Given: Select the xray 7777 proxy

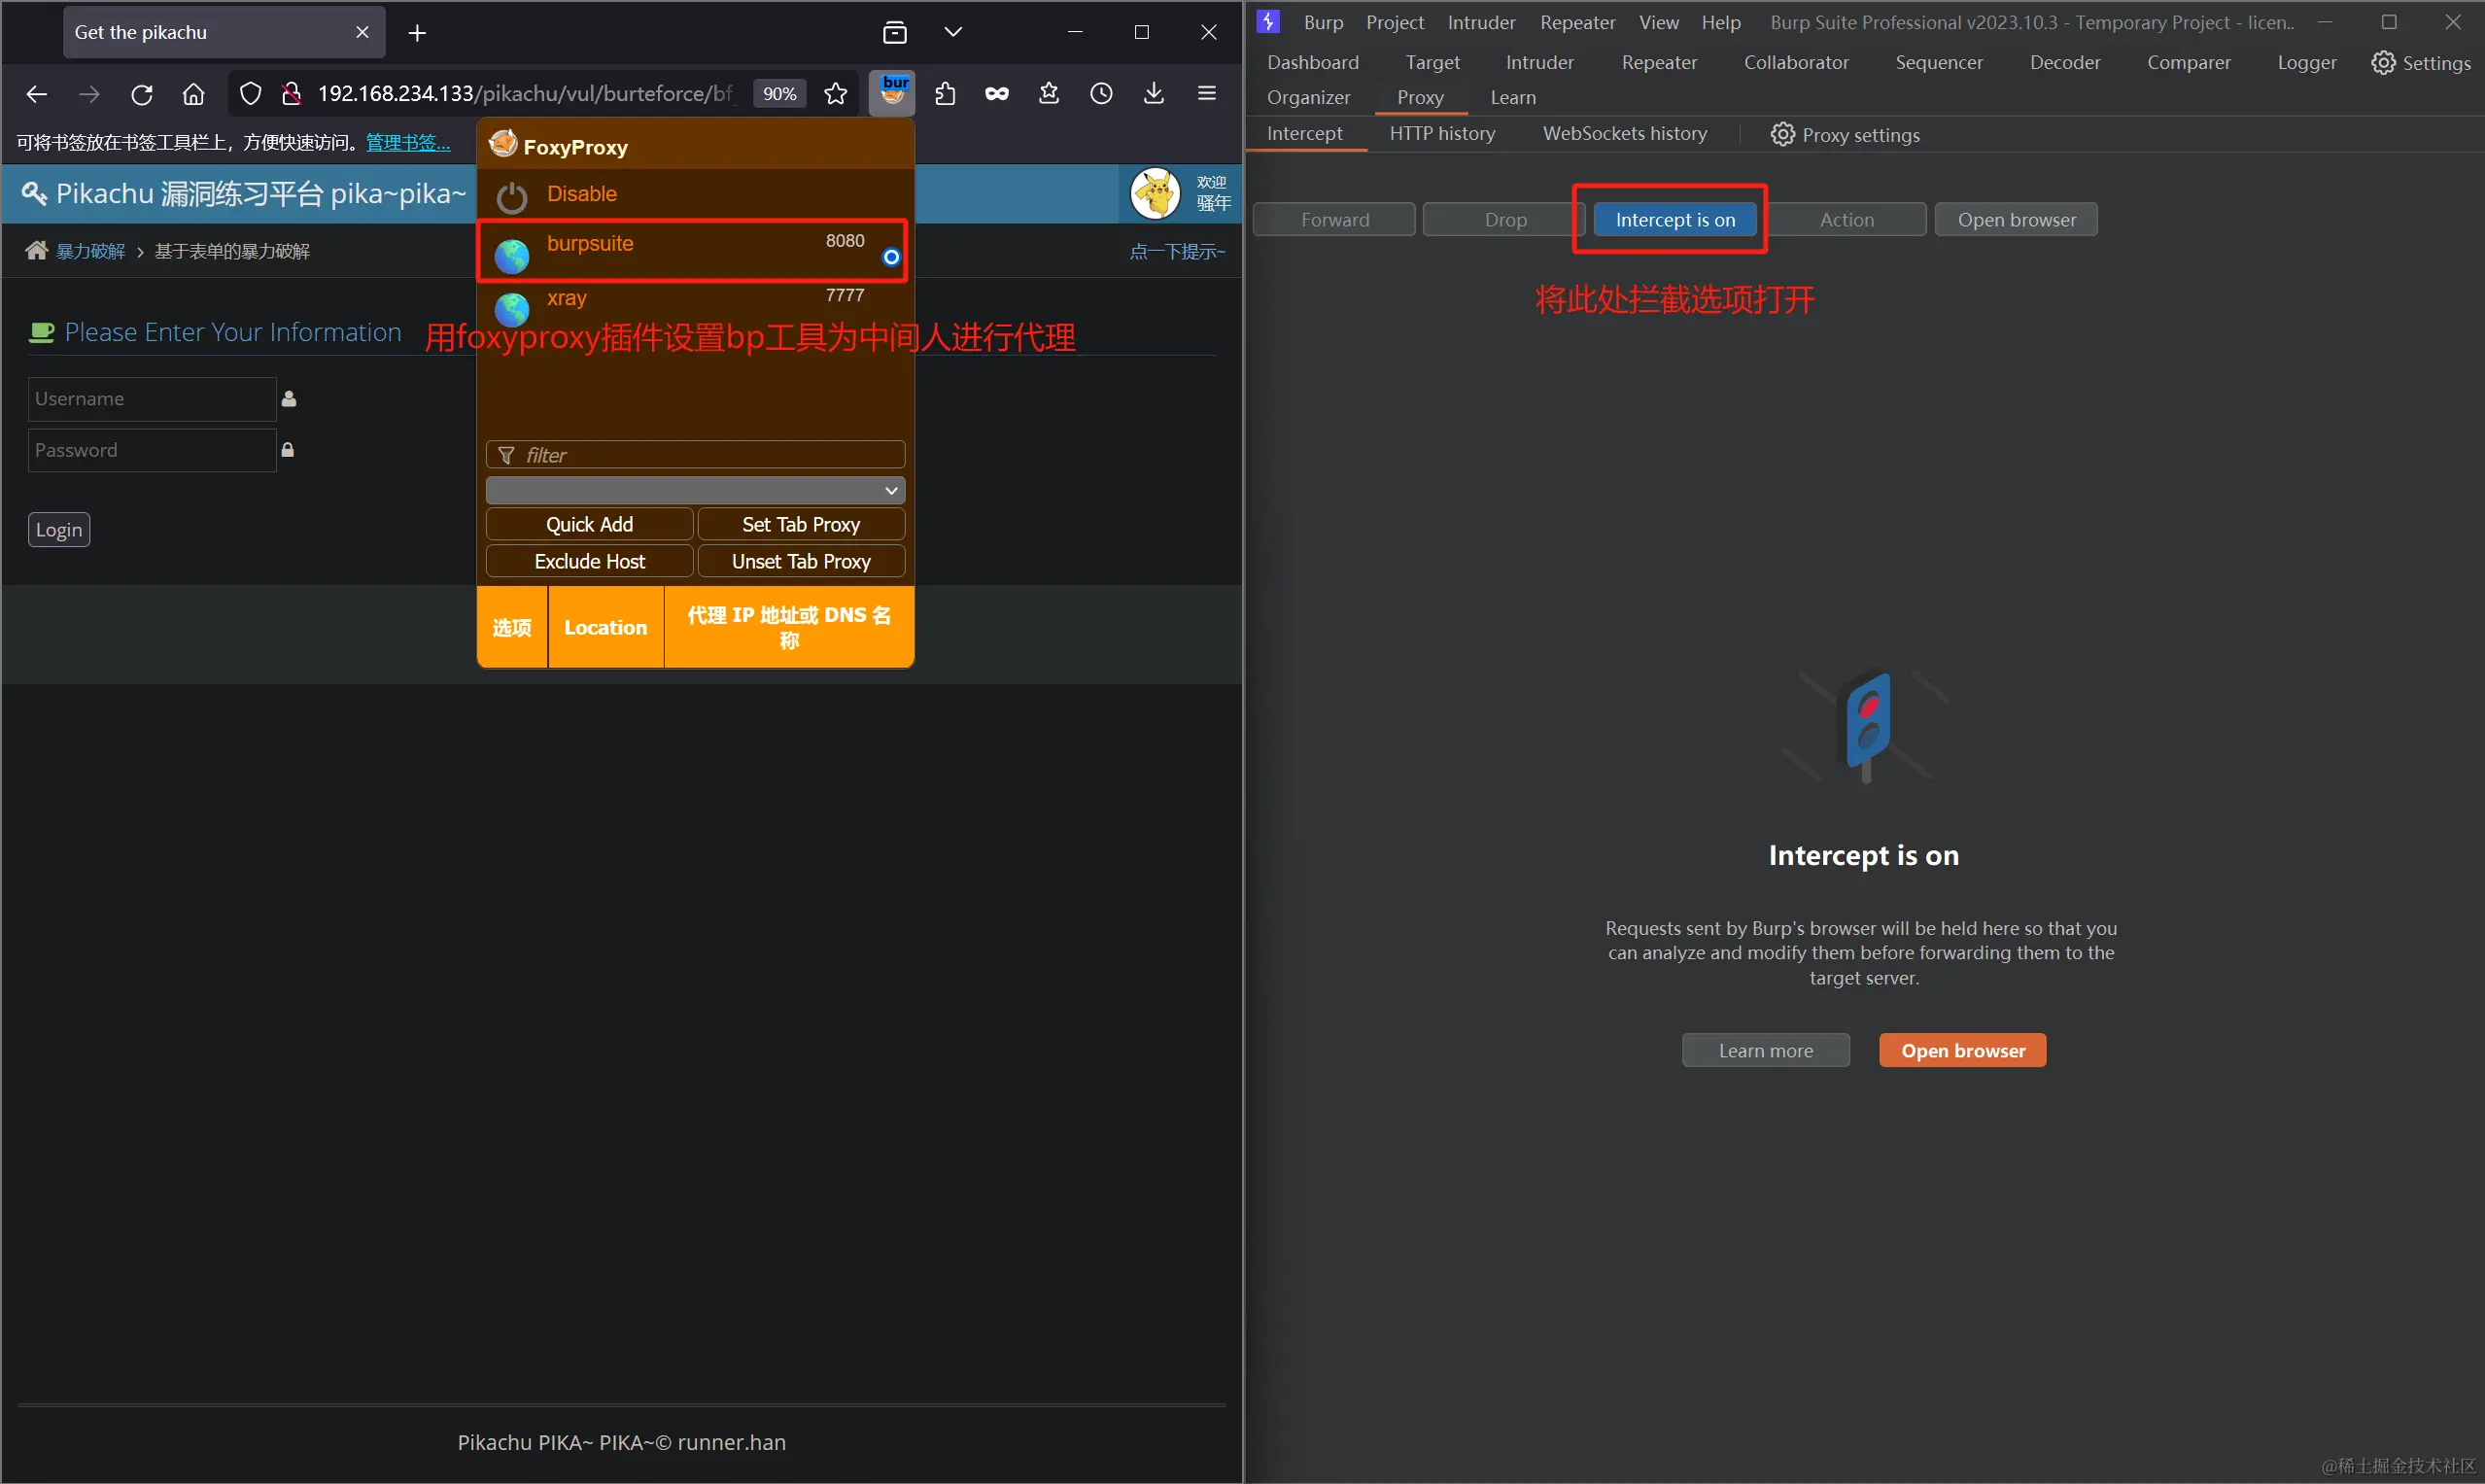Looking at the screenshot, I should point(693,304).
